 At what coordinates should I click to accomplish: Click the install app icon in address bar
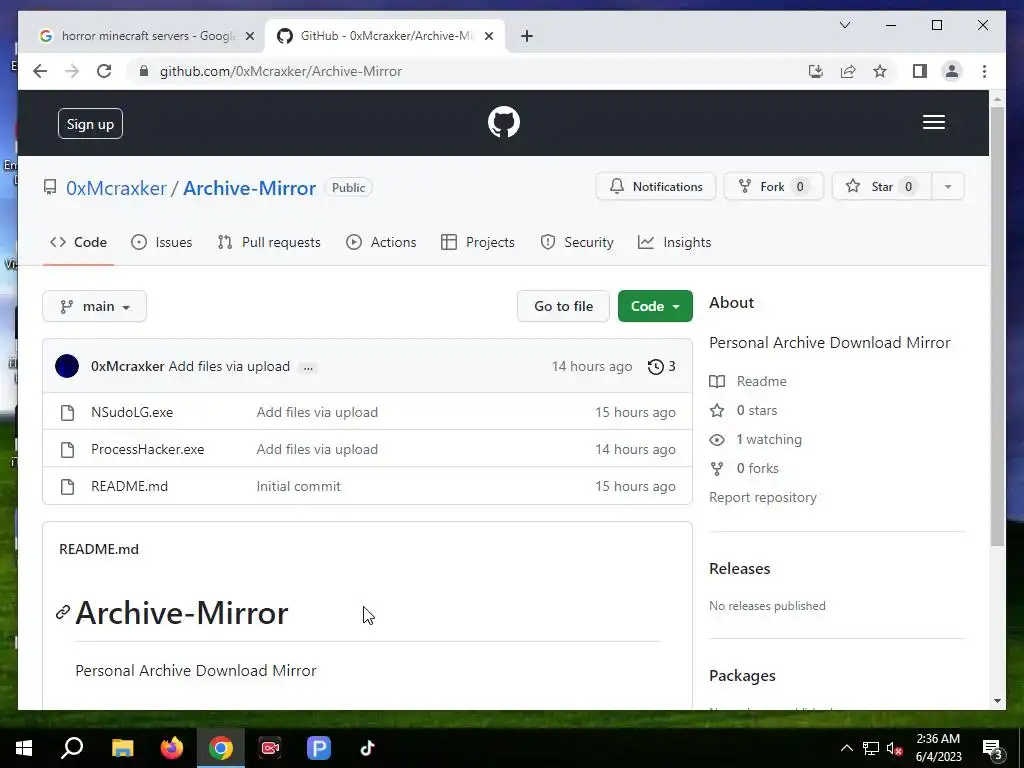tap(816, 71)
